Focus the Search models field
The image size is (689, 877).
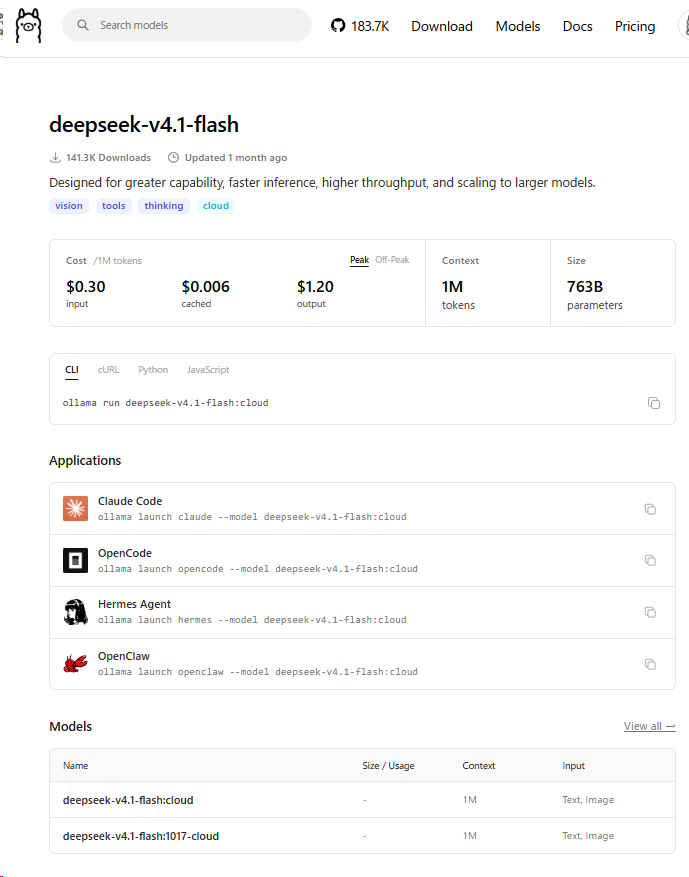(x=187, y=25)
